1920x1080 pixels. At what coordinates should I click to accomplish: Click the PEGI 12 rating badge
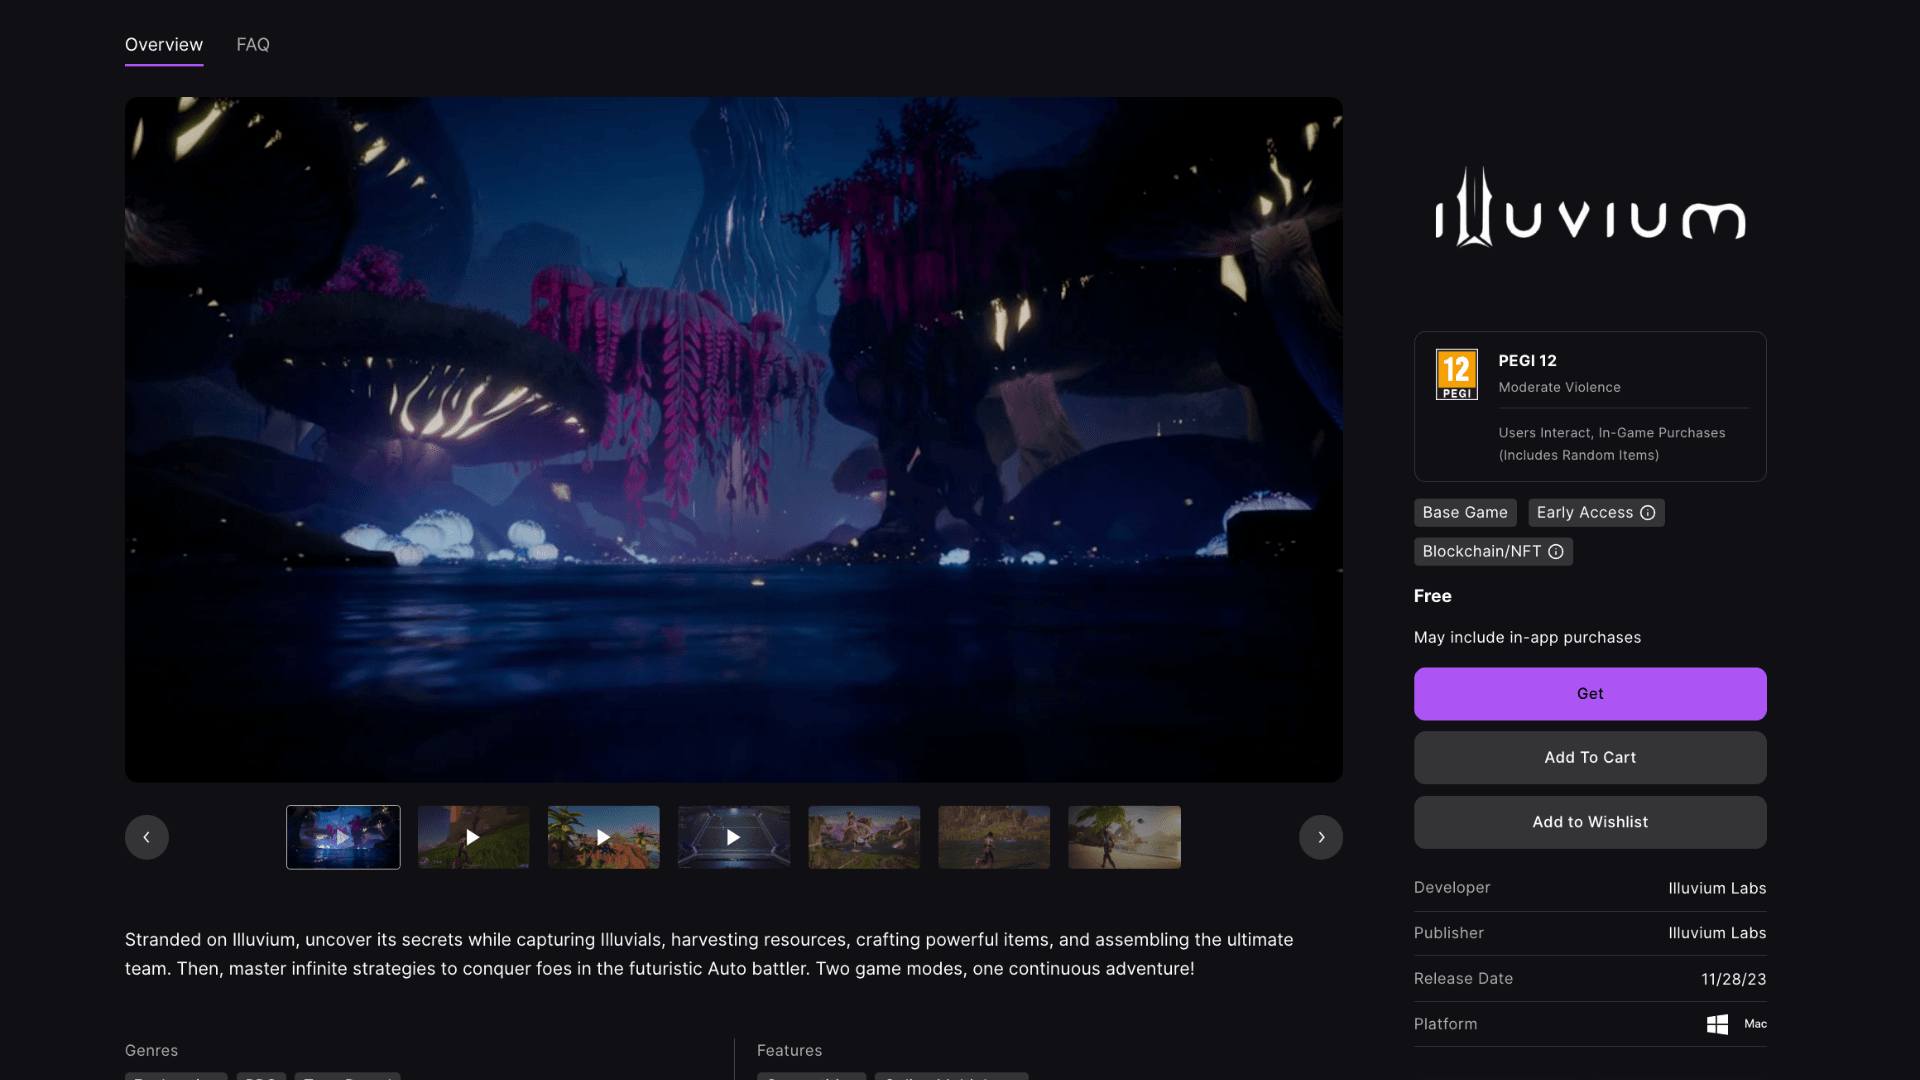(x=1456, y=374)
